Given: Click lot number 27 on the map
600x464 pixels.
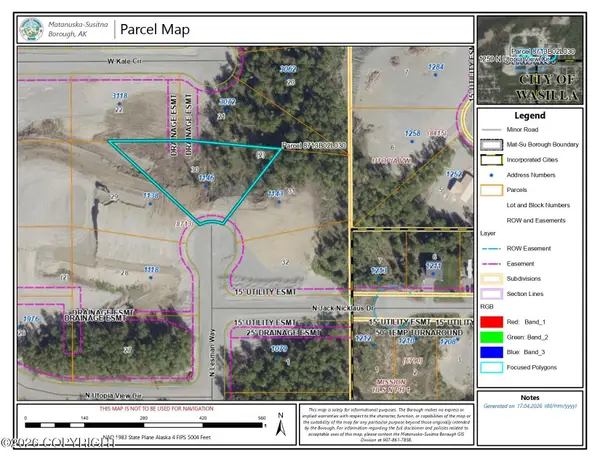Looking at the screenshot, I should click(127, 350).
